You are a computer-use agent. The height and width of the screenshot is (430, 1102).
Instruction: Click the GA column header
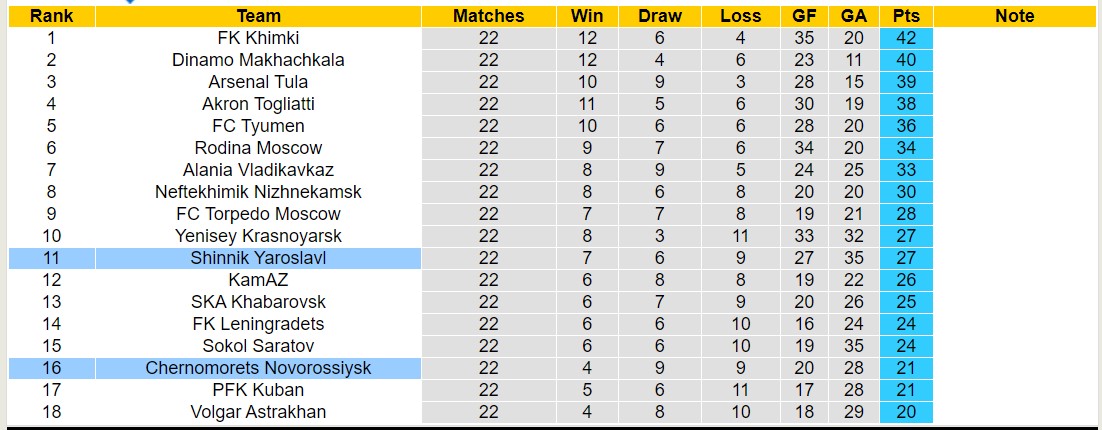pos(854,16)
